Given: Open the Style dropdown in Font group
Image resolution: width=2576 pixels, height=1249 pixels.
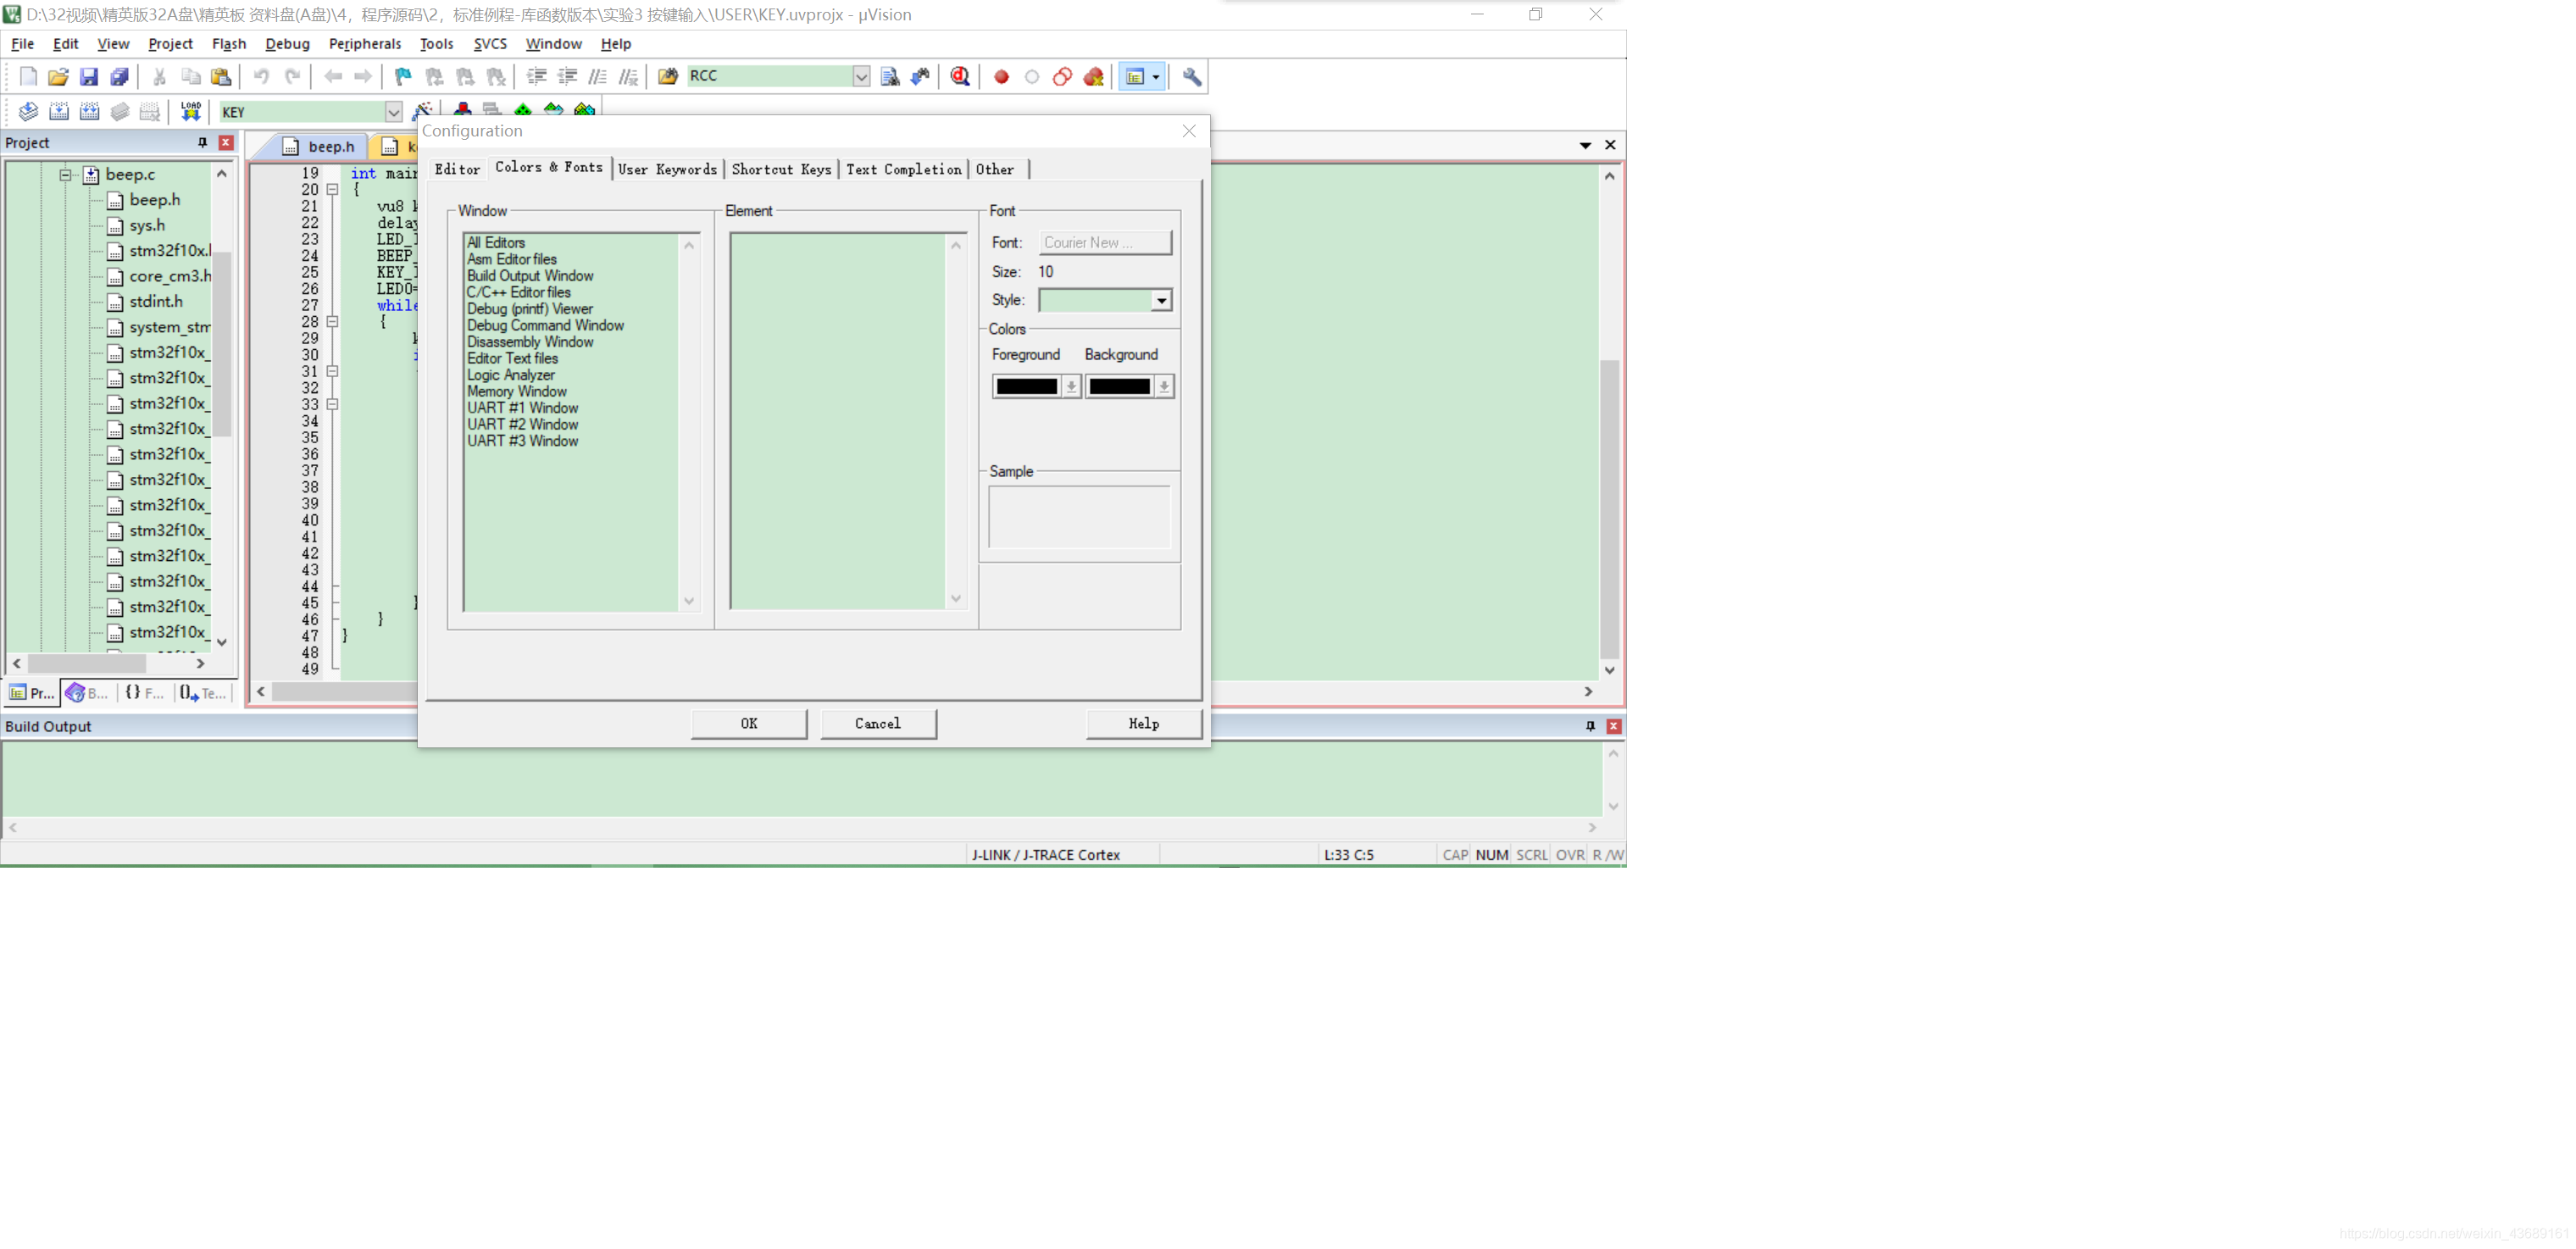Looking at the screenshot, I should pos(1161,300).
